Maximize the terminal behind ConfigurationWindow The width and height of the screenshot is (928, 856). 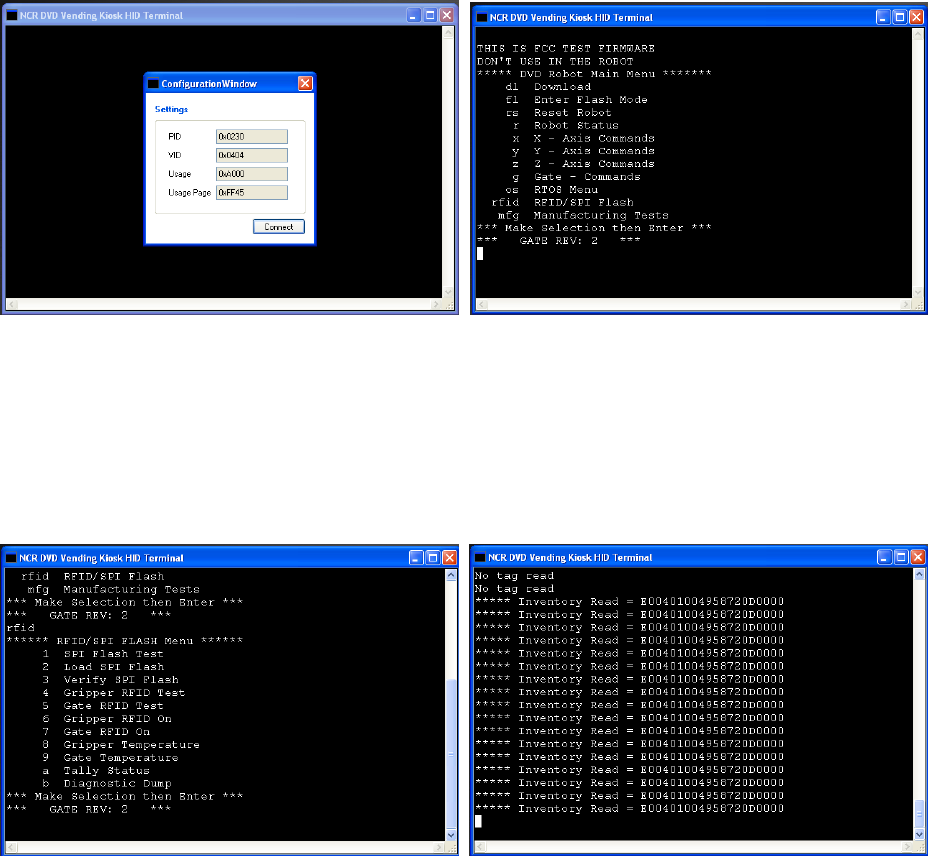tap(430, 15)
